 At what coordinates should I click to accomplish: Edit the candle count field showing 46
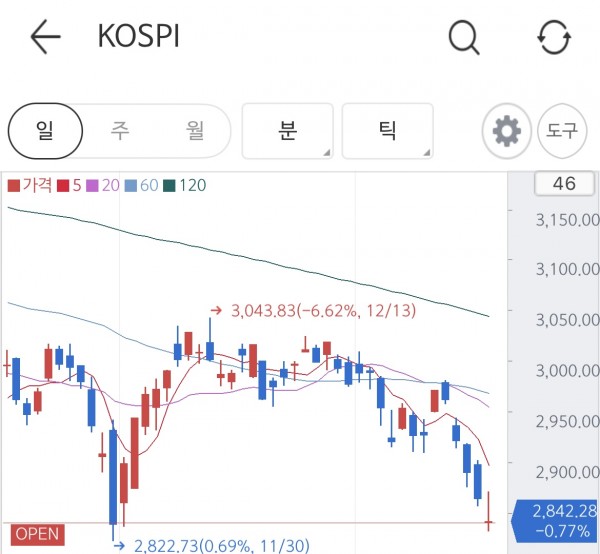(564, 184)
